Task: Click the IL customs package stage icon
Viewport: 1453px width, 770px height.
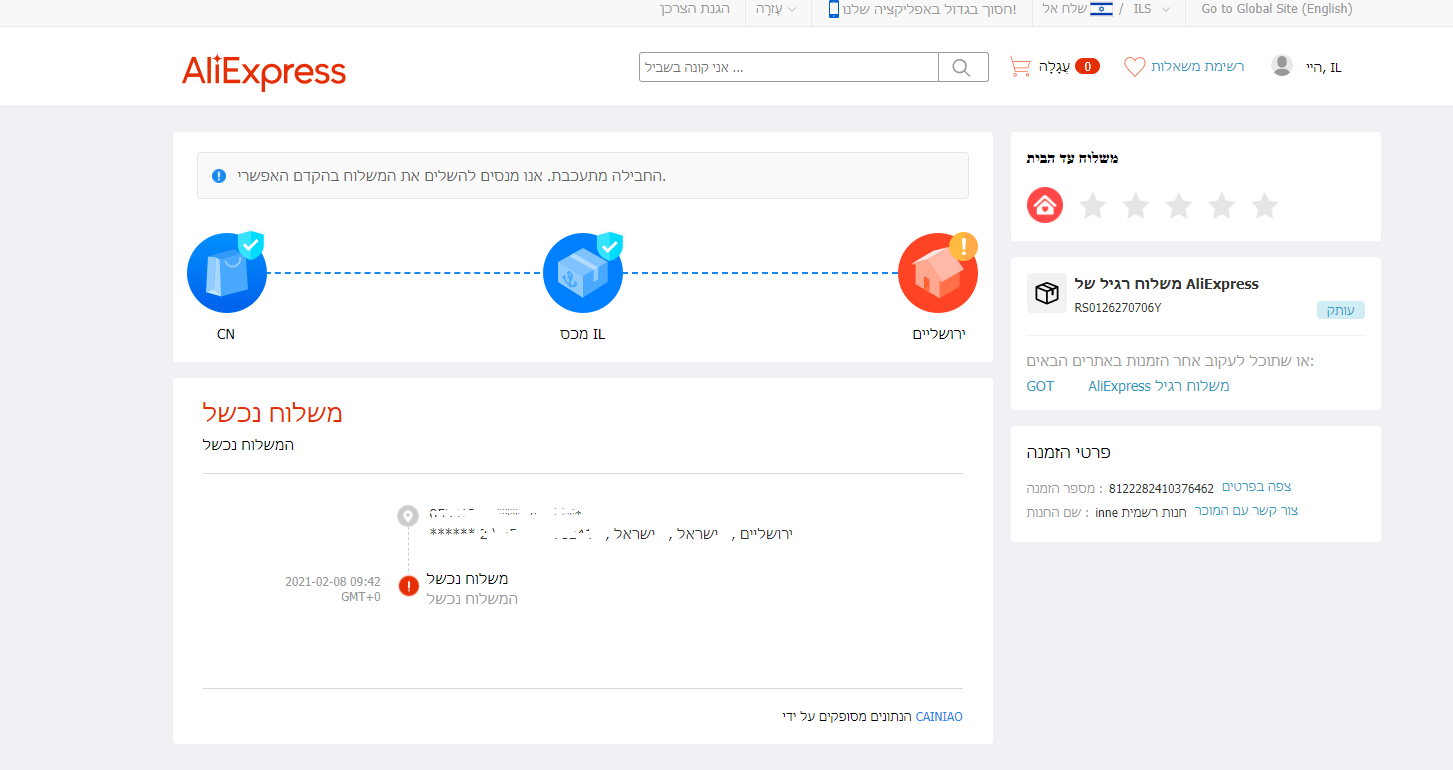Action: tap(583, 273)
